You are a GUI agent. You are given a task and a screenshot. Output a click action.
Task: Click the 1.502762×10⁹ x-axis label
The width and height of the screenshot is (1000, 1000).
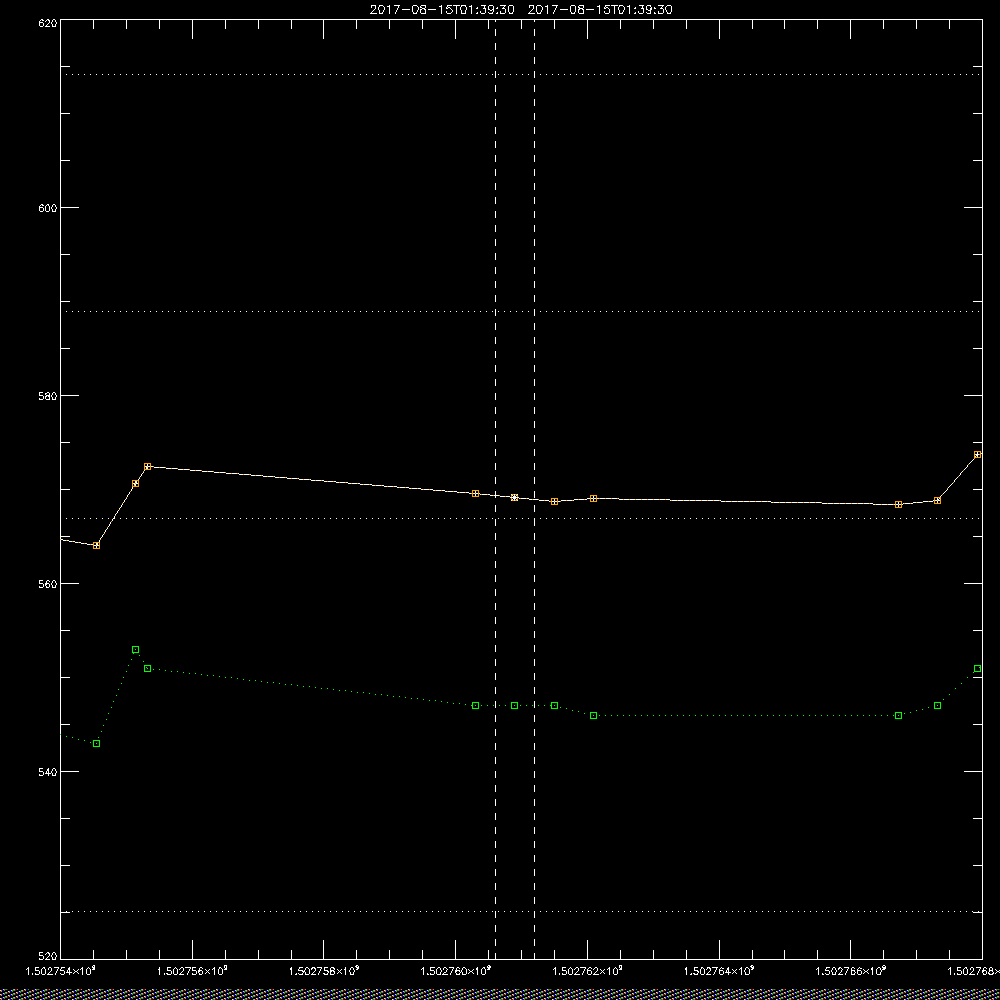(587, 971)
